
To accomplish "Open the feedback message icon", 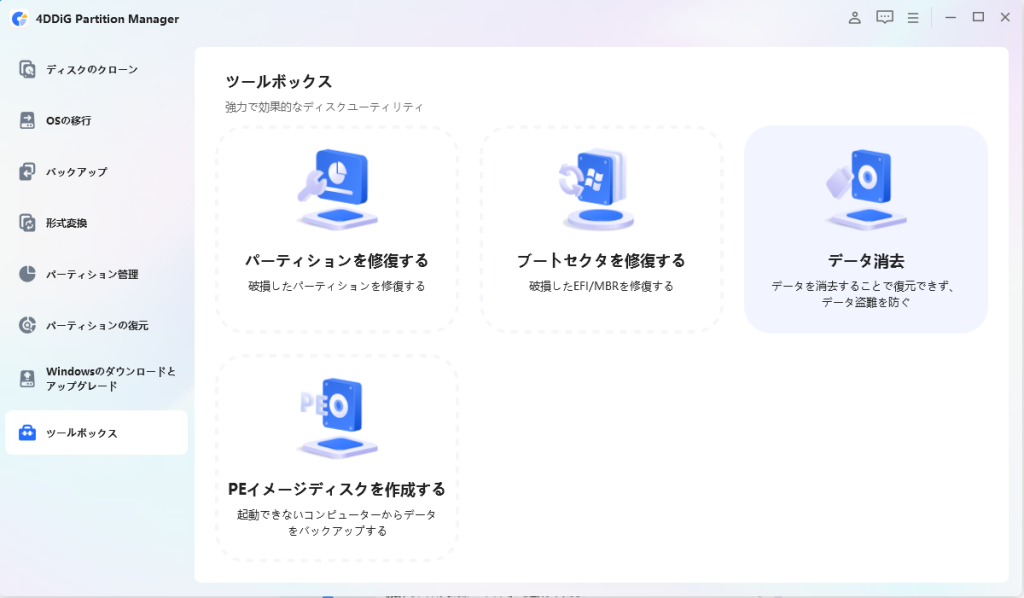I will (x=884, y=17).
